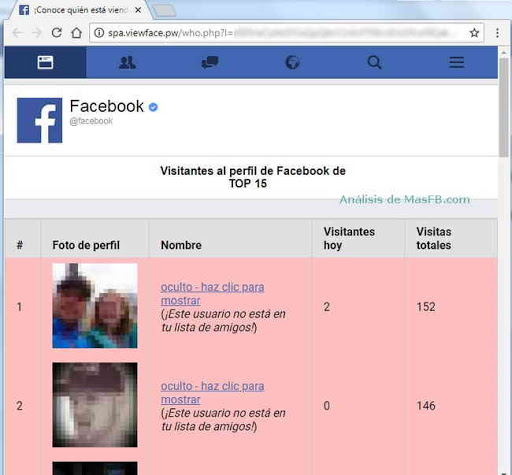Click 'oculto - haz clic para mostrar' in row 2
Image resolution: width=512 pixels, height=475 pixels.
(x=212, y=393)
